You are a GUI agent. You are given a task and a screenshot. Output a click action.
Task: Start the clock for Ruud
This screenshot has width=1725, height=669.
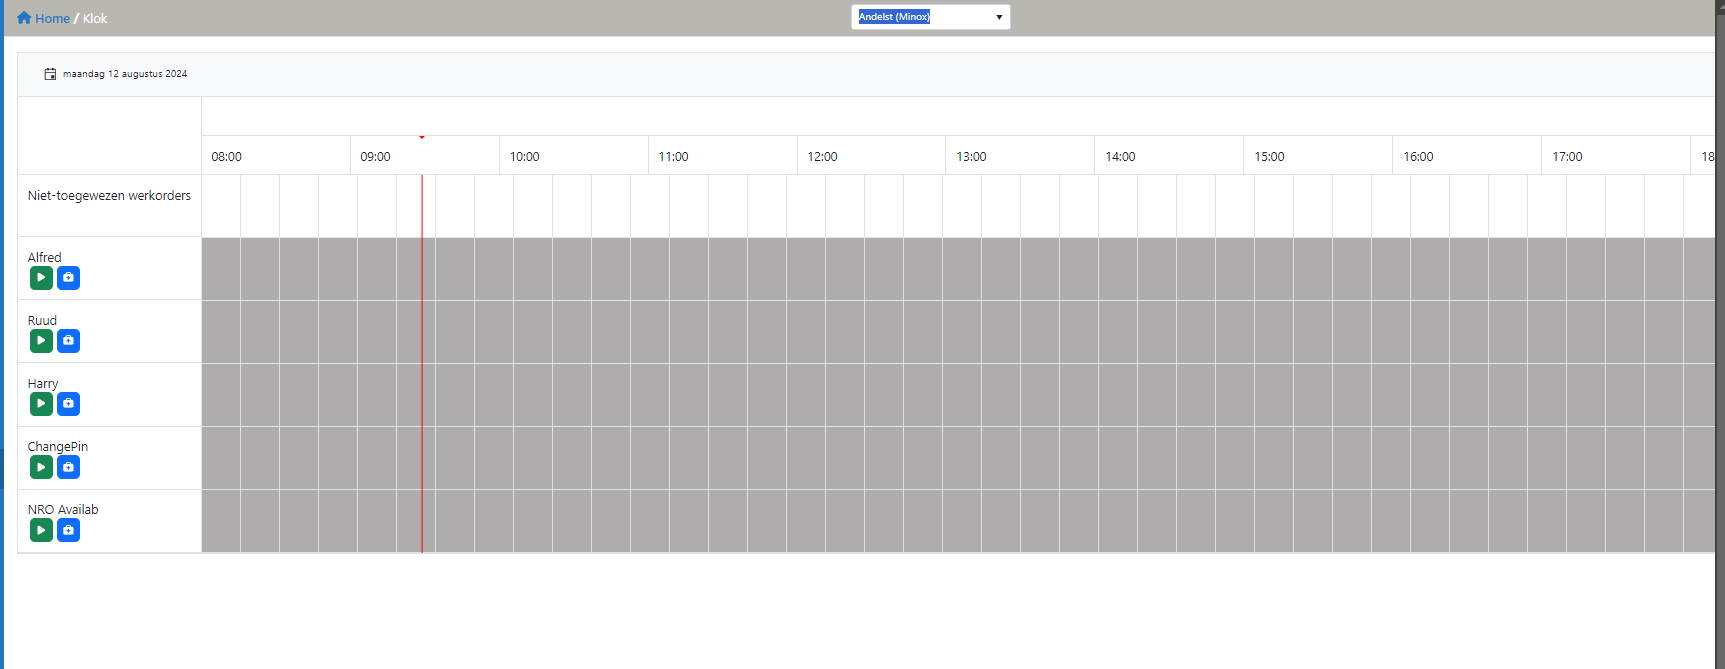(41, 341)
